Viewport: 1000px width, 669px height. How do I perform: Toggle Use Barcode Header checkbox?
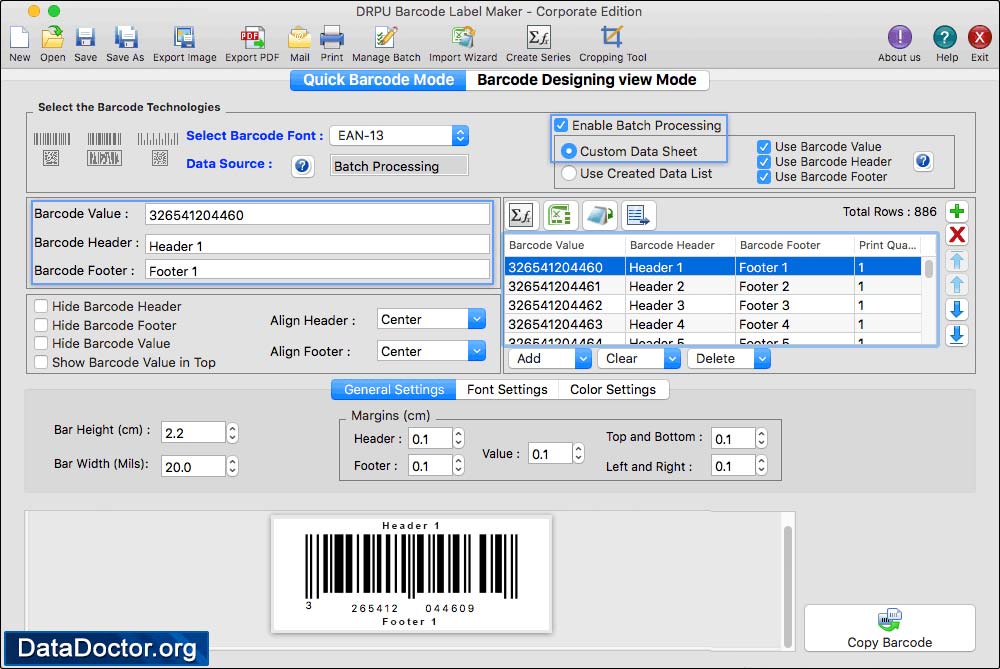763,162
